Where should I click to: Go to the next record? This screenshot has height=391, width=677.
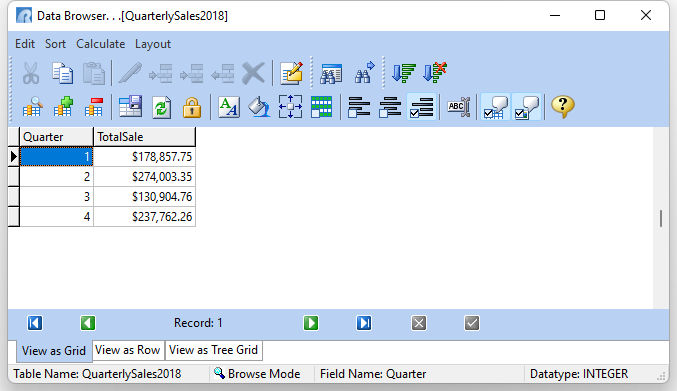coord(311,323)
